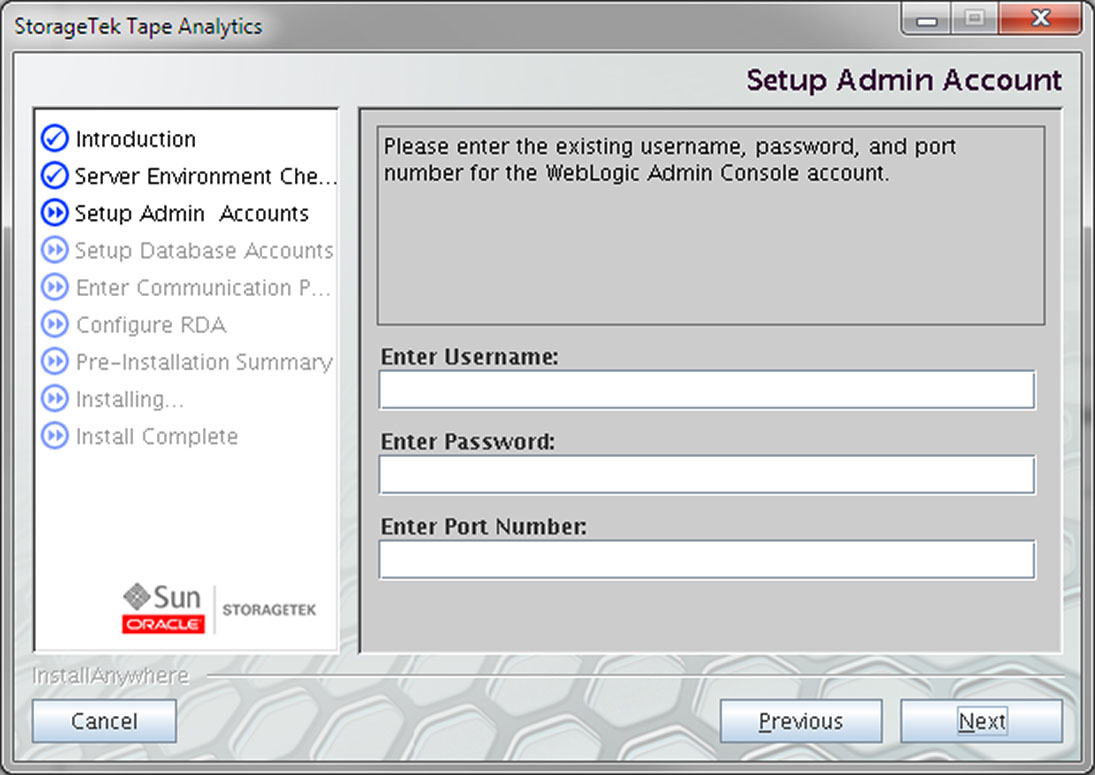
Task: Select the Server Environment Che... step label
Action: [206, 176]
